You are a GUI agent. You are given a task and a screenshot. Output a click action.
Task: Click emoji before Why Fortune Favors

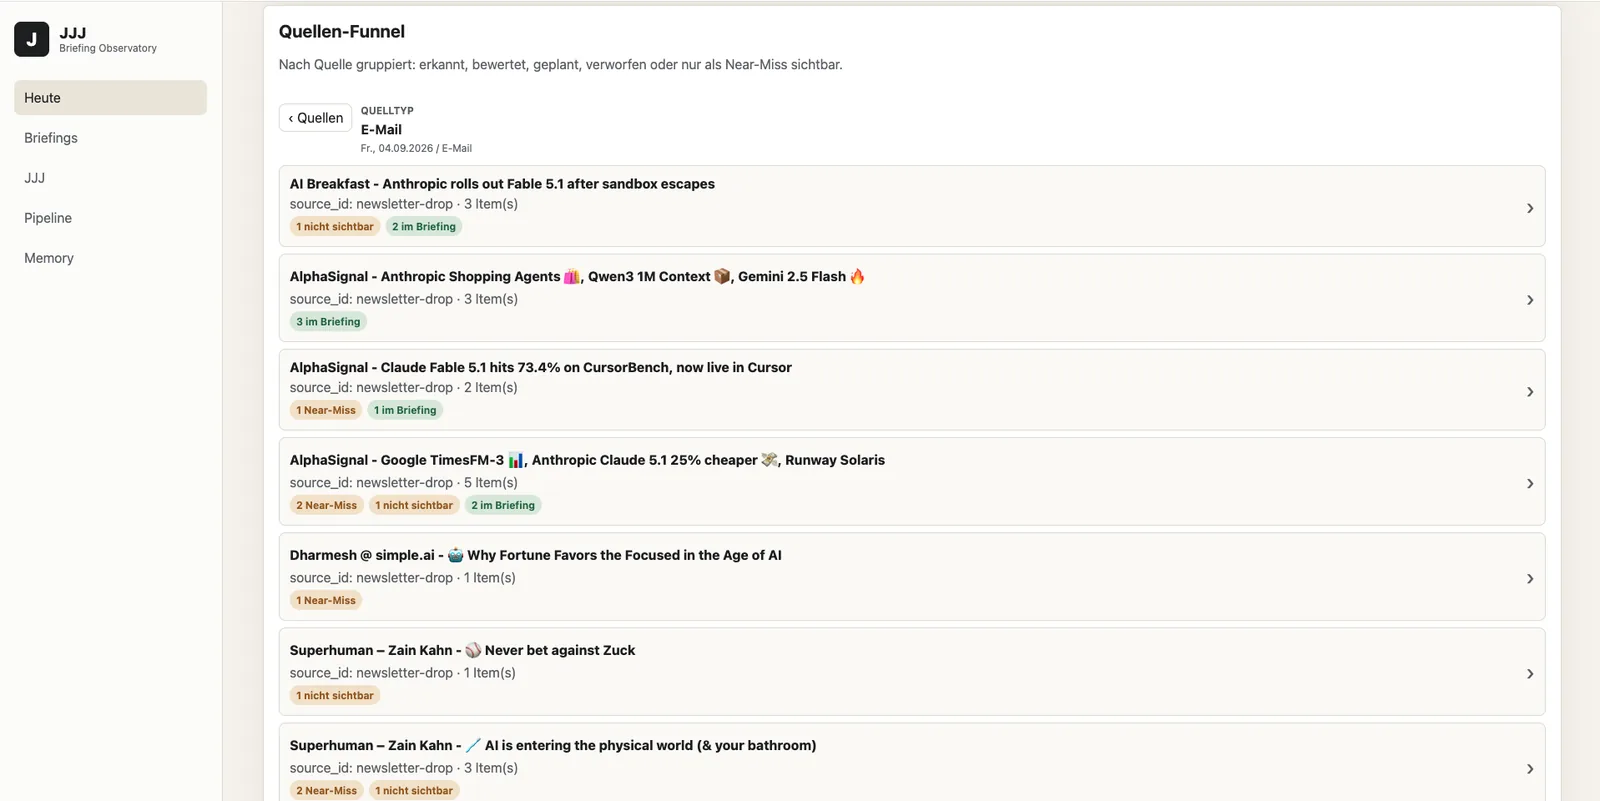[455, 555]
